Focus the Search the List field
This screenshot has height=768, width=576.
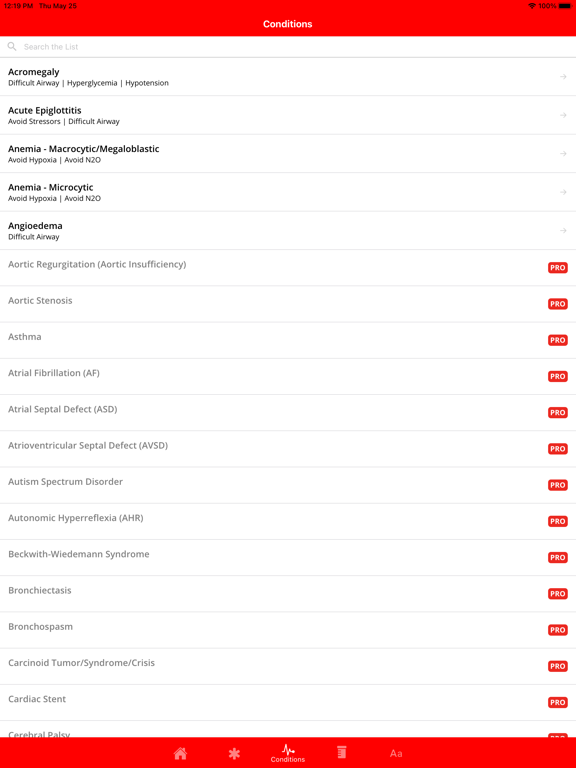(x=288, y=47)
